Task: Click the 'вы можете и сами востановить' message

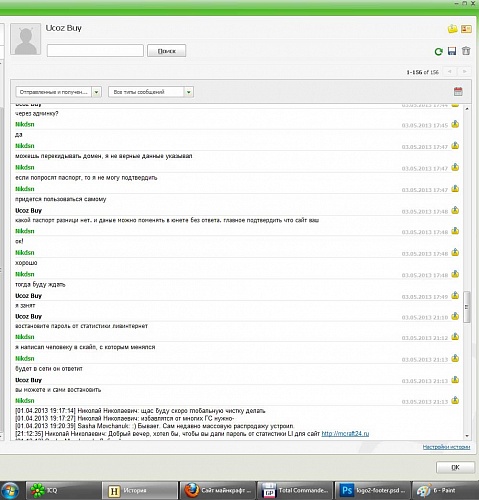Action: [x=58, y=390]
